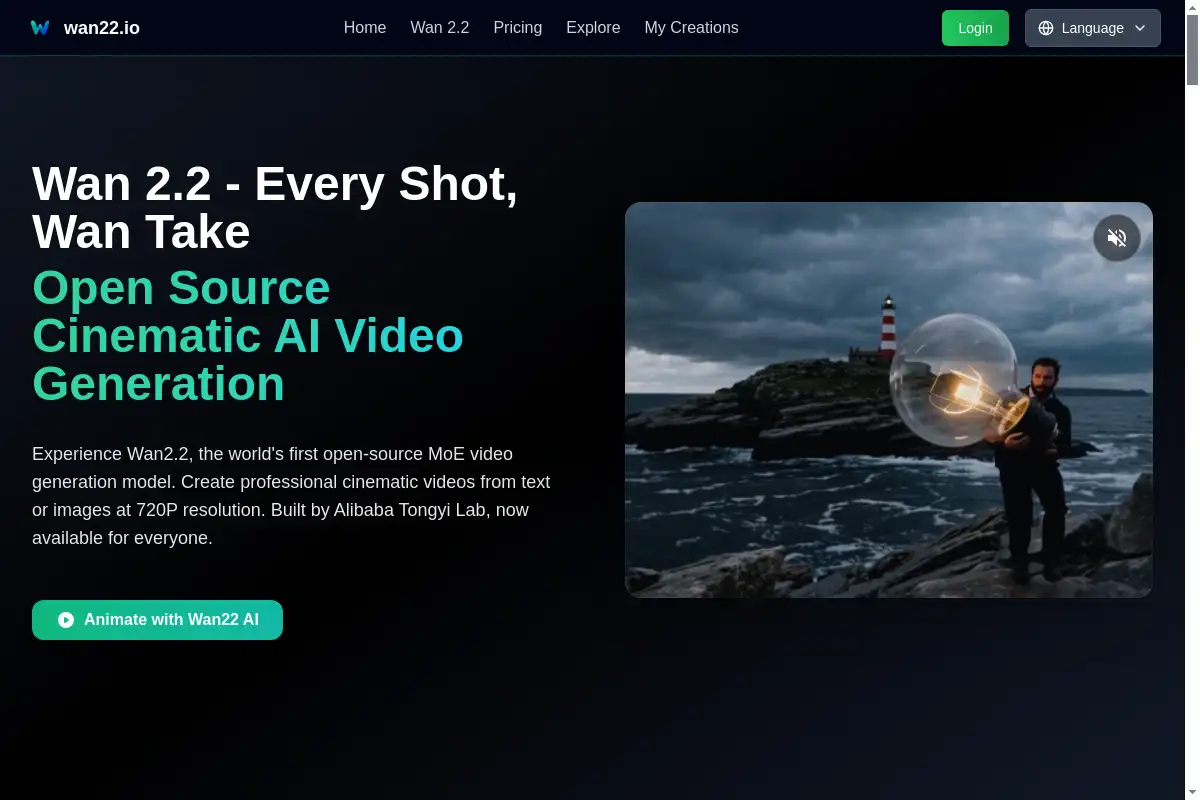Click Animate with Wan22 AI button
The image size is (1200, 800).
(x=157, y=620)
